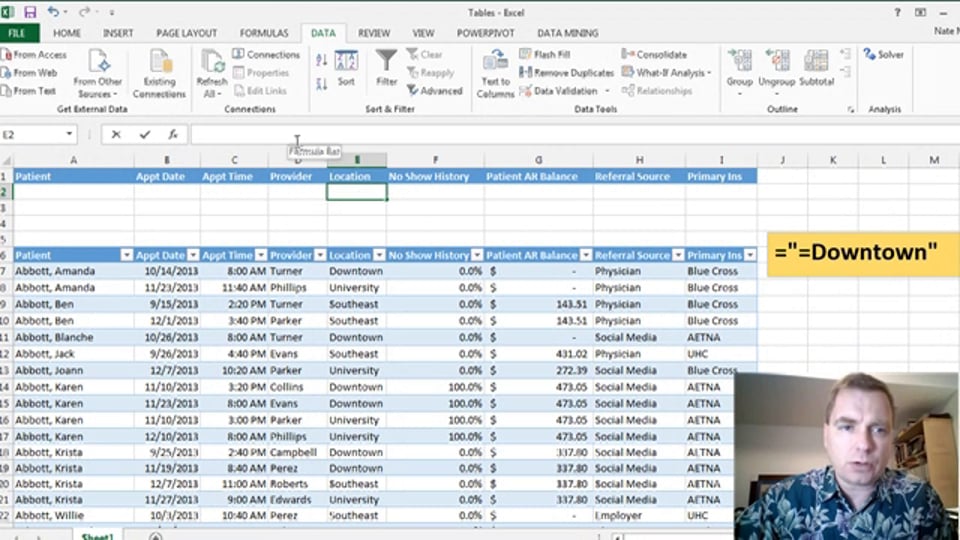
Task: Switch to the INSERT tab
Action: pos(118,33)
